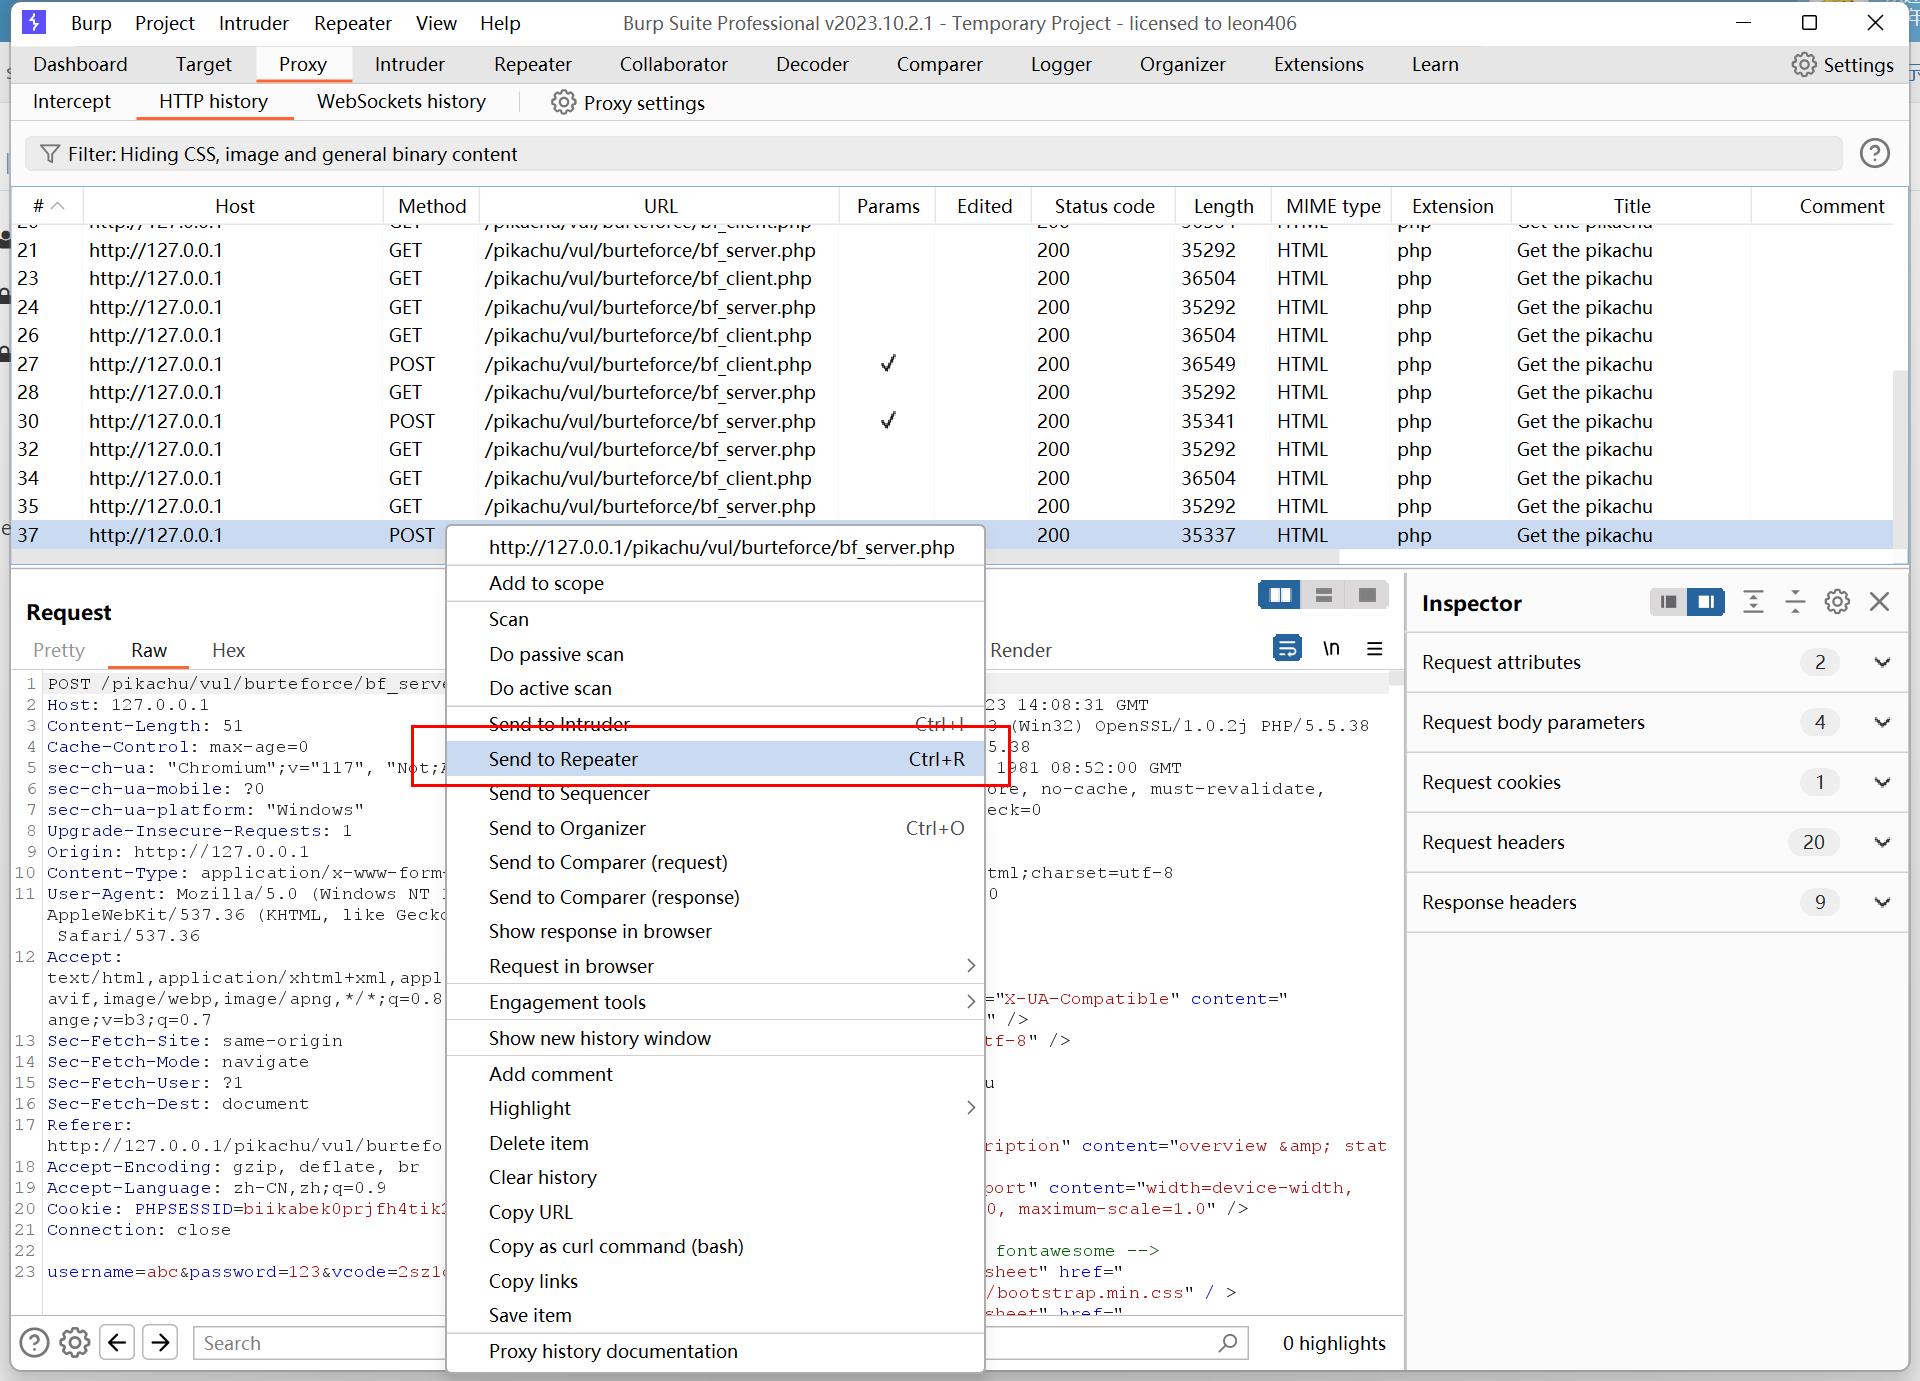Click bottom-left help question icon
Screen dimensions: 1920x1381
click(x=34, y=1342)
